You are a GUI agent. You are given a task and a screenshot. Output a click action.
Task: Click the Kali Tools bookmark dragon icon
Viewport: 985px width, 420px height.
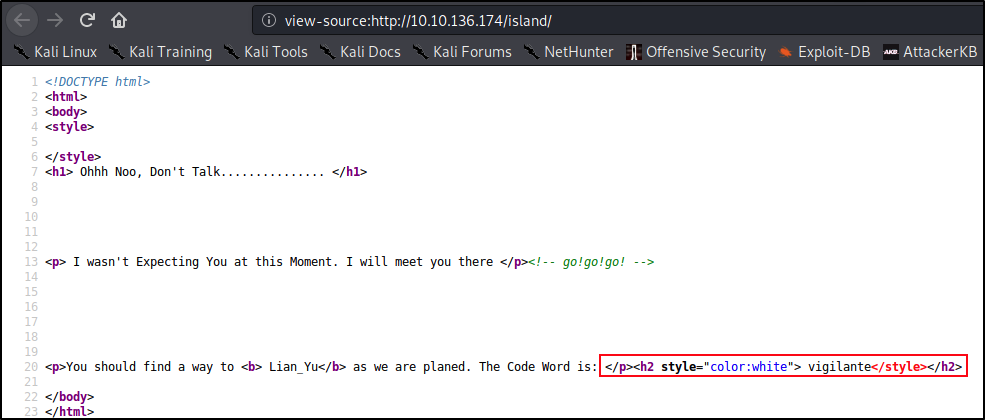(x=232, y=52)
